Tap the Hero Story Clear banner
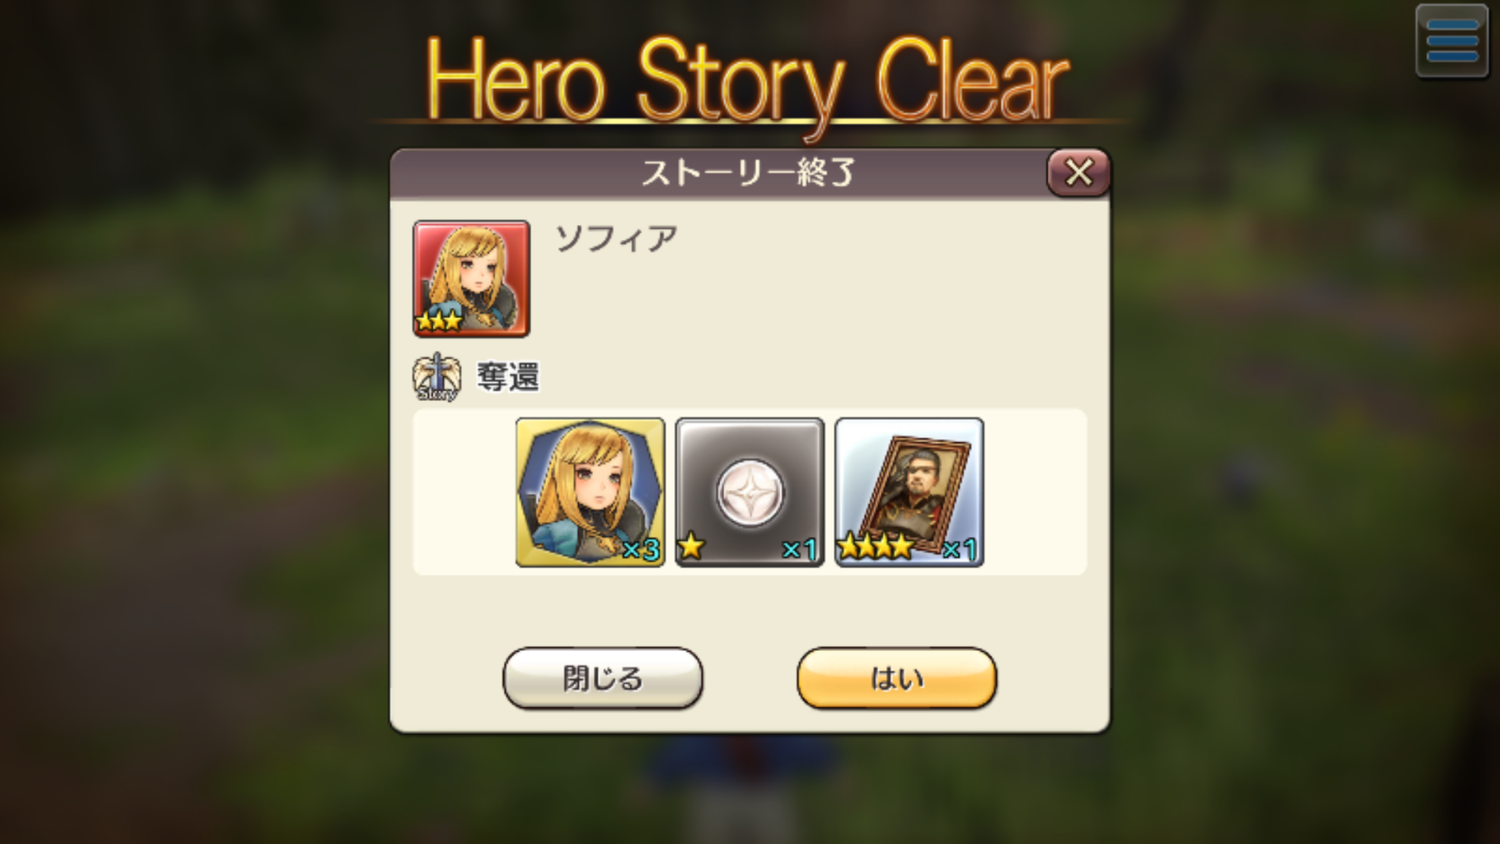This screenshot has height=844, width=1500. click(748, 82)
